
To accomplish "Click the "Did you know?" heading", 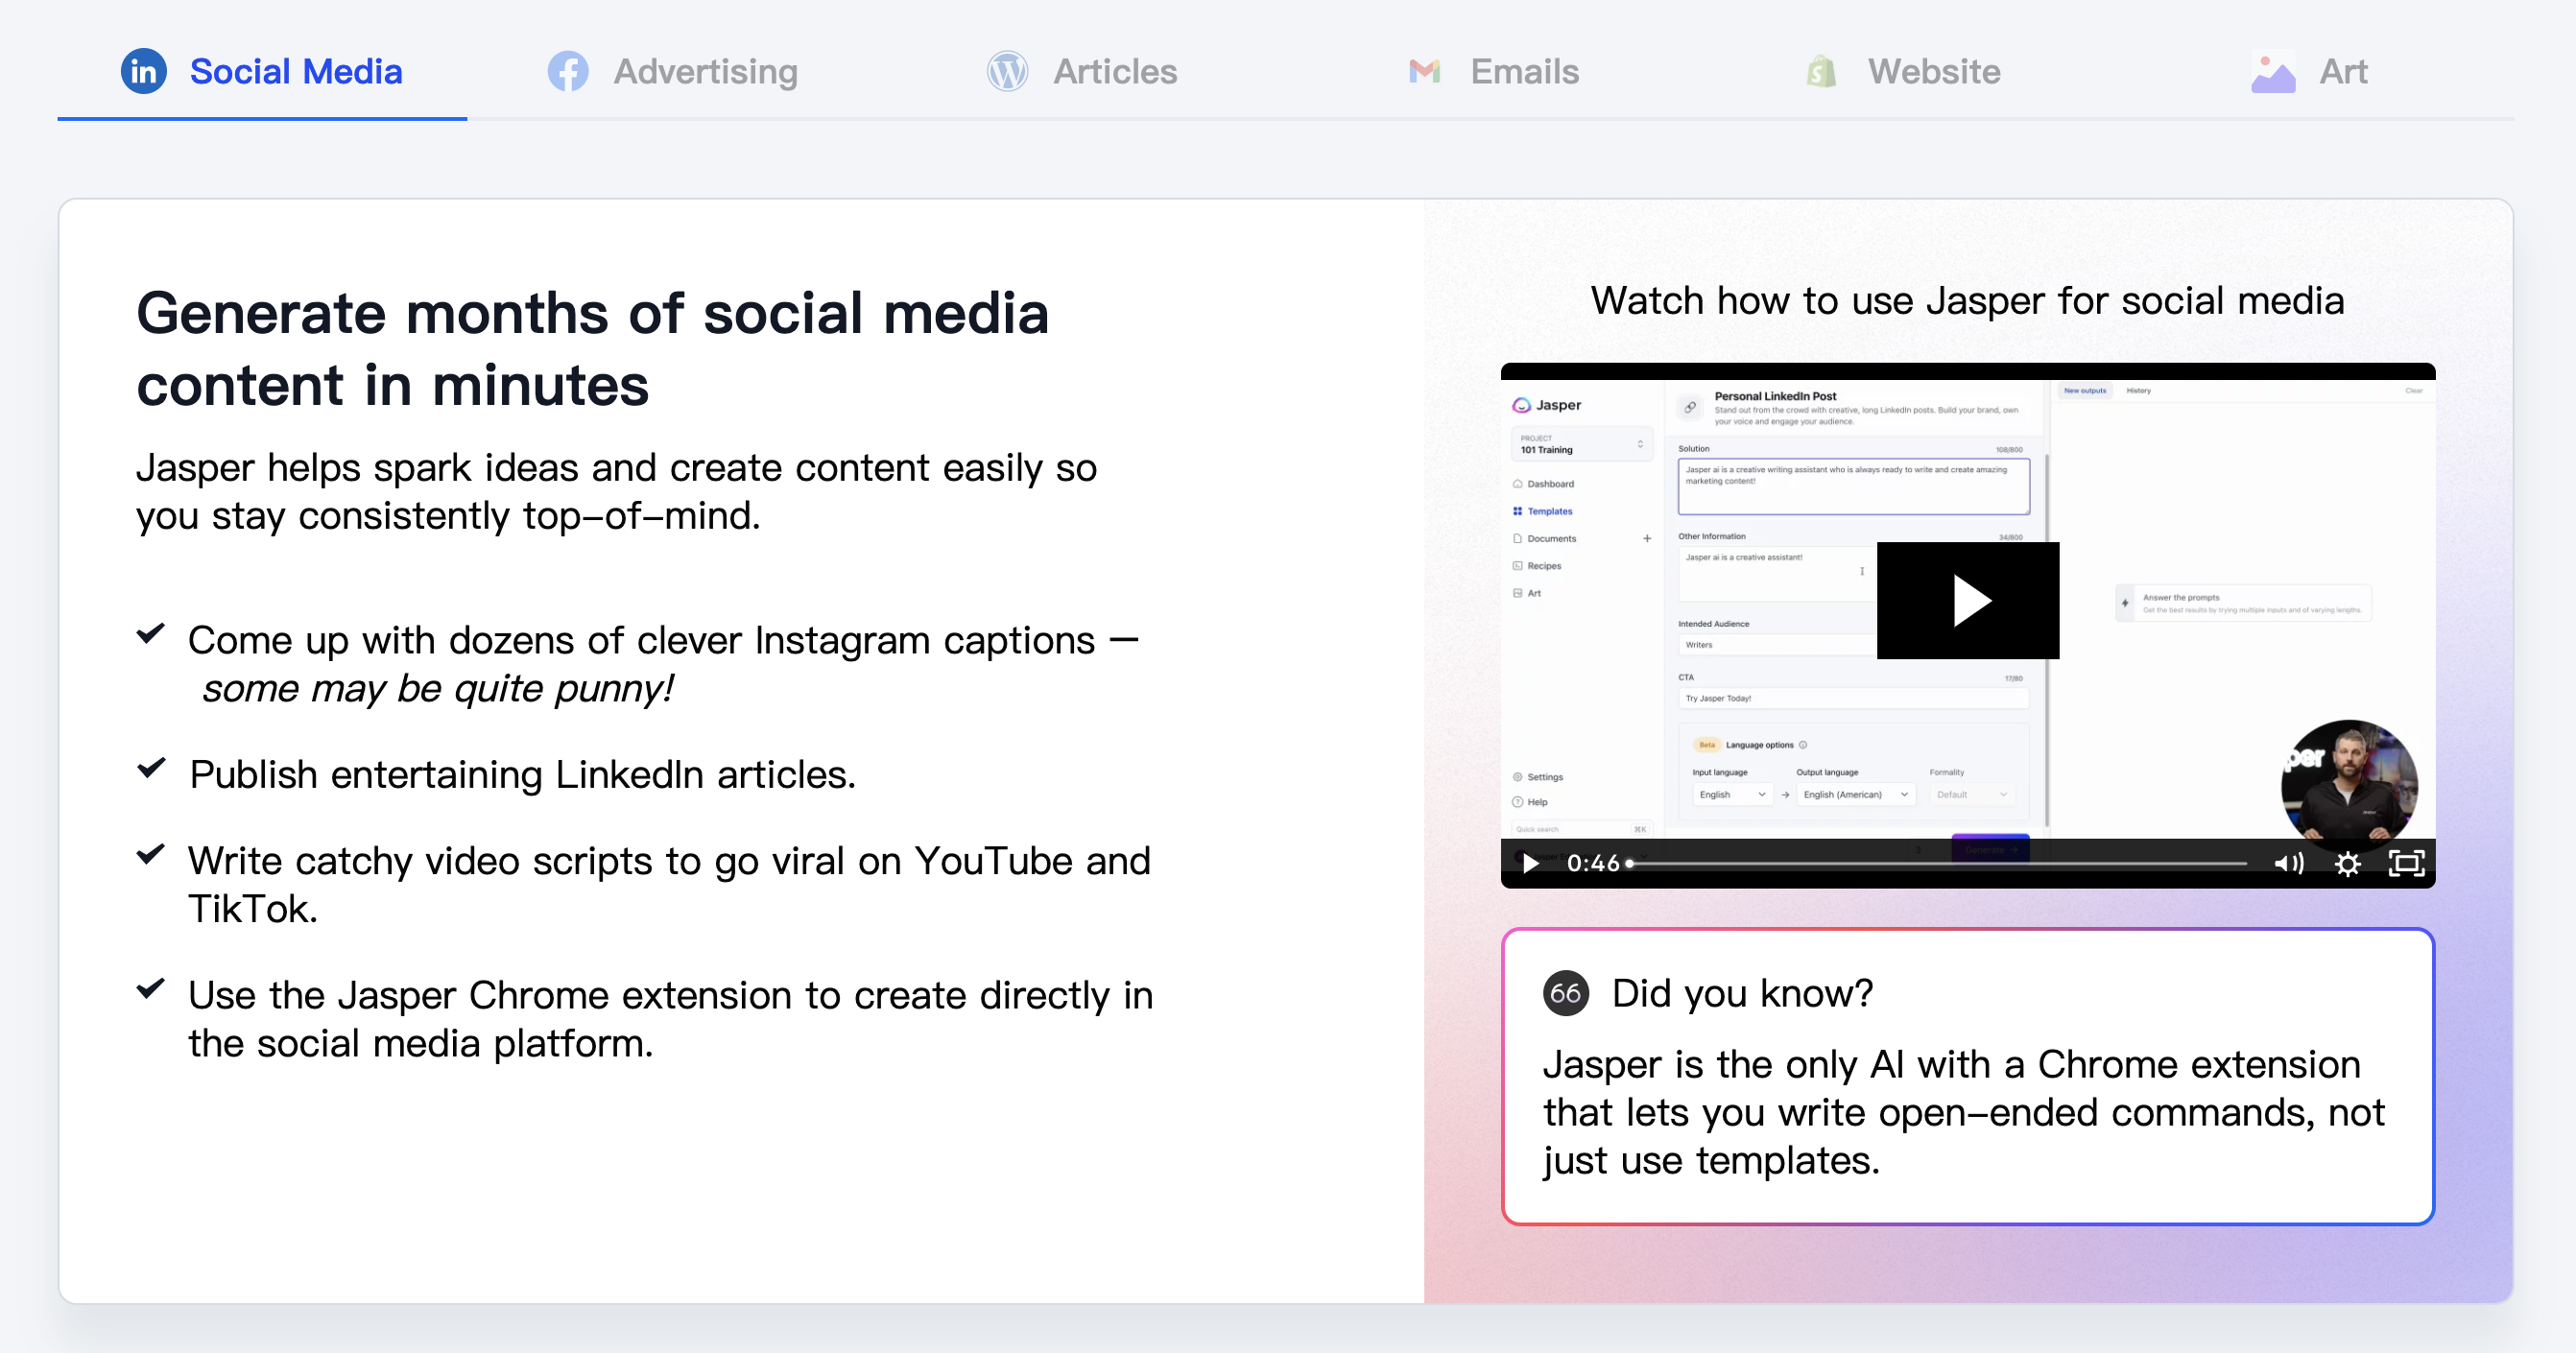I will [x=1742, y=993].
